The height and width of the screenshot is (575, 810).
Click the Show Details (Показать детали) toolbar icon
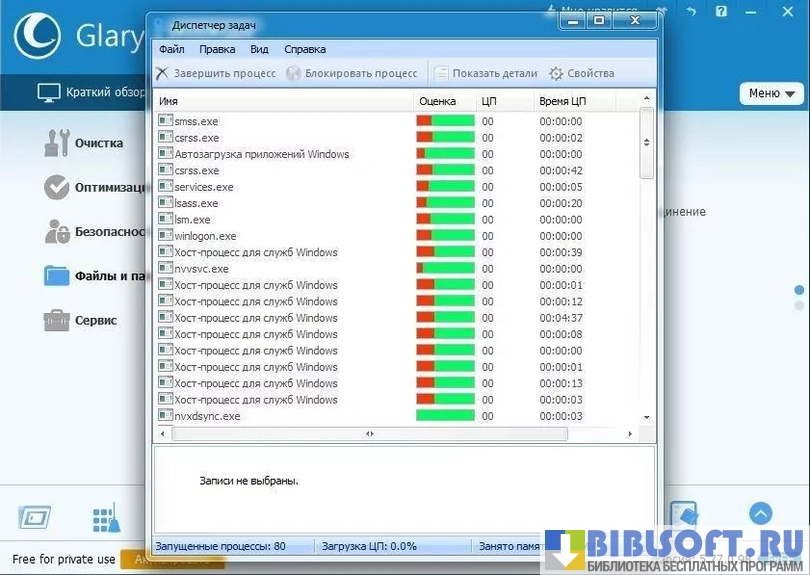(x=441, y=73)
